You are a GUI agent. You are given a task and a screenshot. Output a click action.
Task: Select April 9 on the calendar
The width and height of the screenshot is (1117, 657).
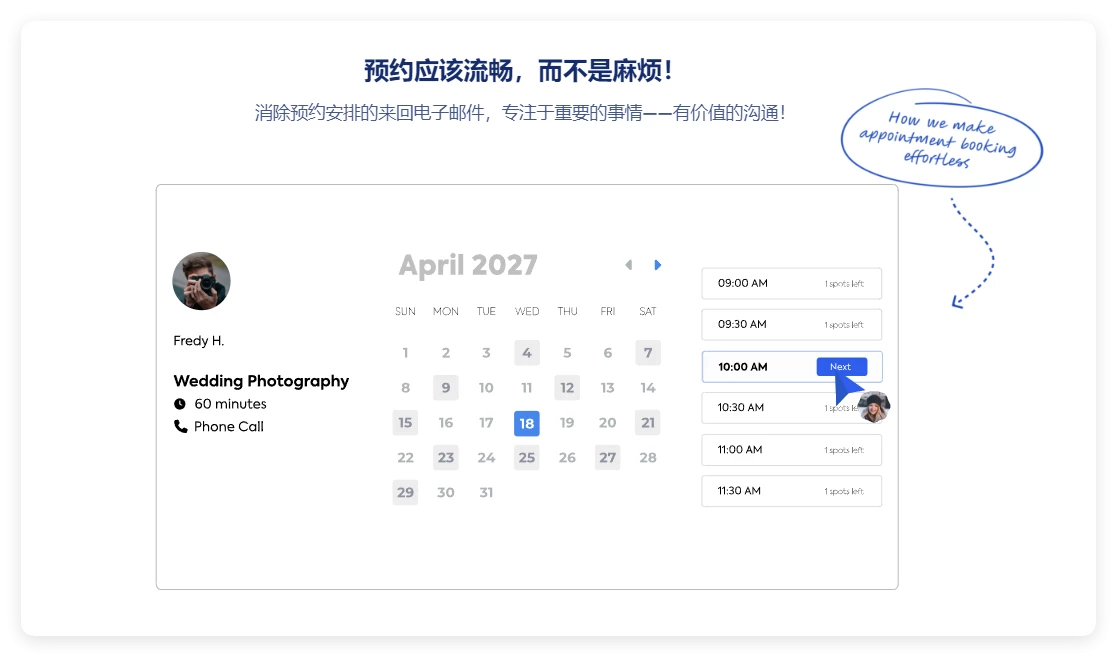[445, 387]
